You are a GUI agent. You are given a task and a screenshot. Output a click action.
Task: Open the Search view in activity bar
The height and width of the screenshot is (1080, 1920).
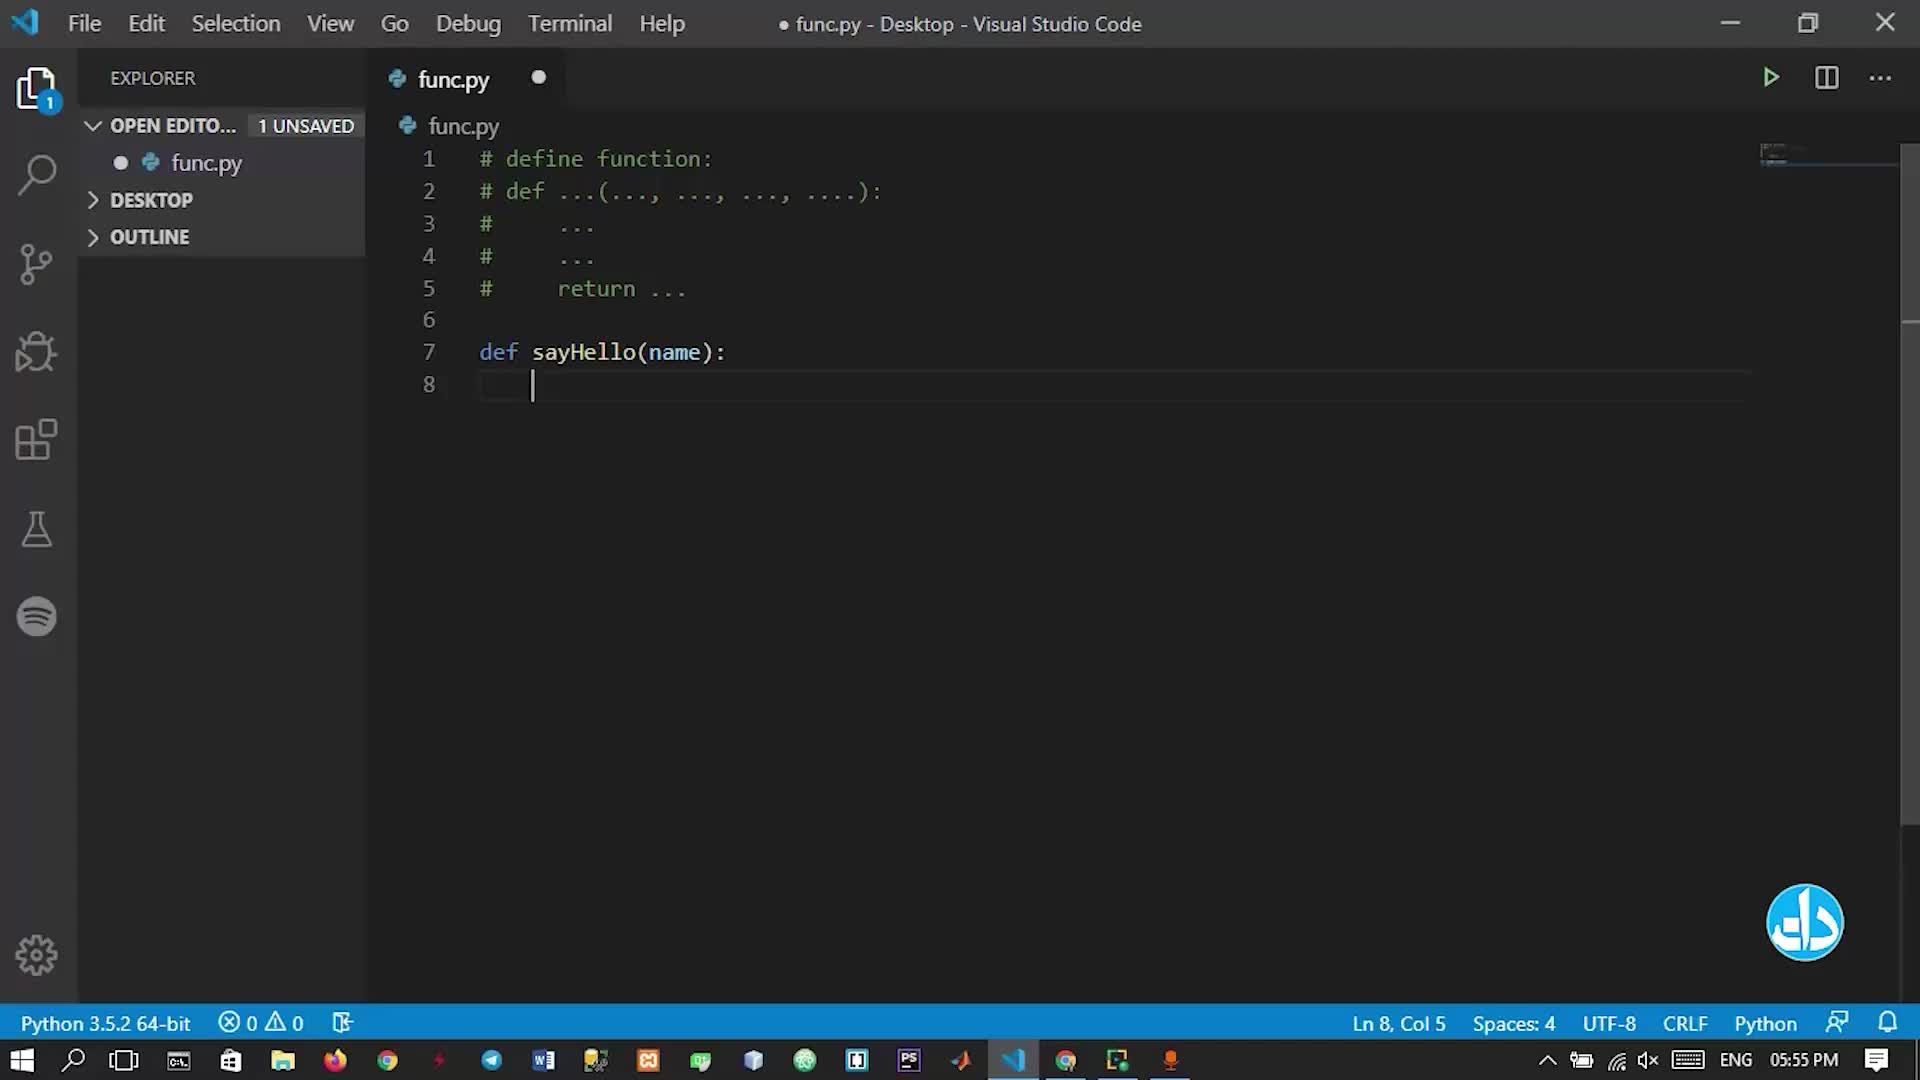tap(37, 175)
